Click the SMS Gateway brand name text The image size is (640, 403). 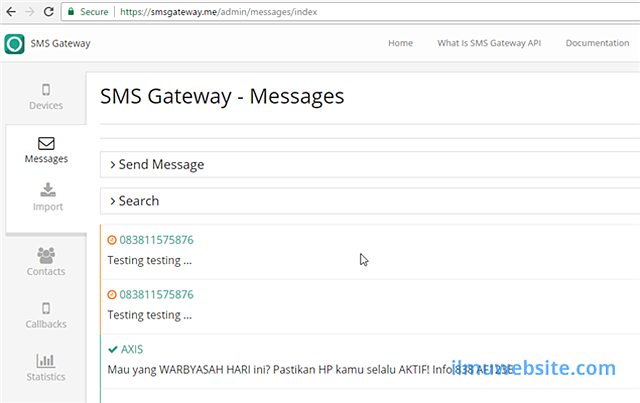tap(60, 43)
